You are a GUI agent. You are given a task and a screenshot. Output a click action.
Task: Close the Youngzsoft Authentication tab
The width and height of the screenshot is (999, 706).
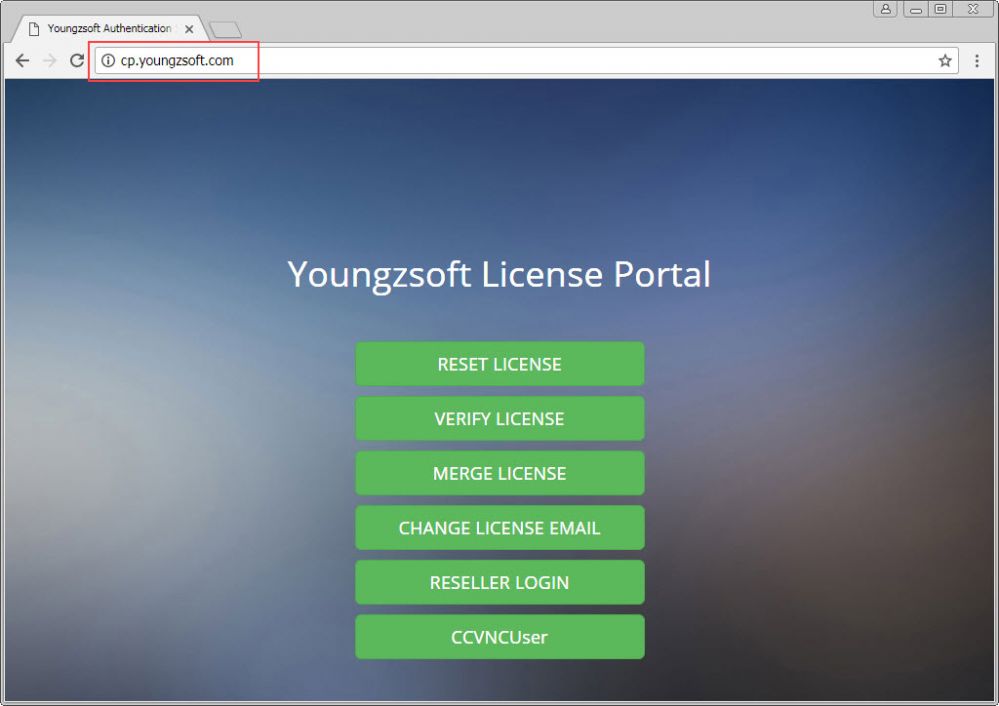[189, 29]
